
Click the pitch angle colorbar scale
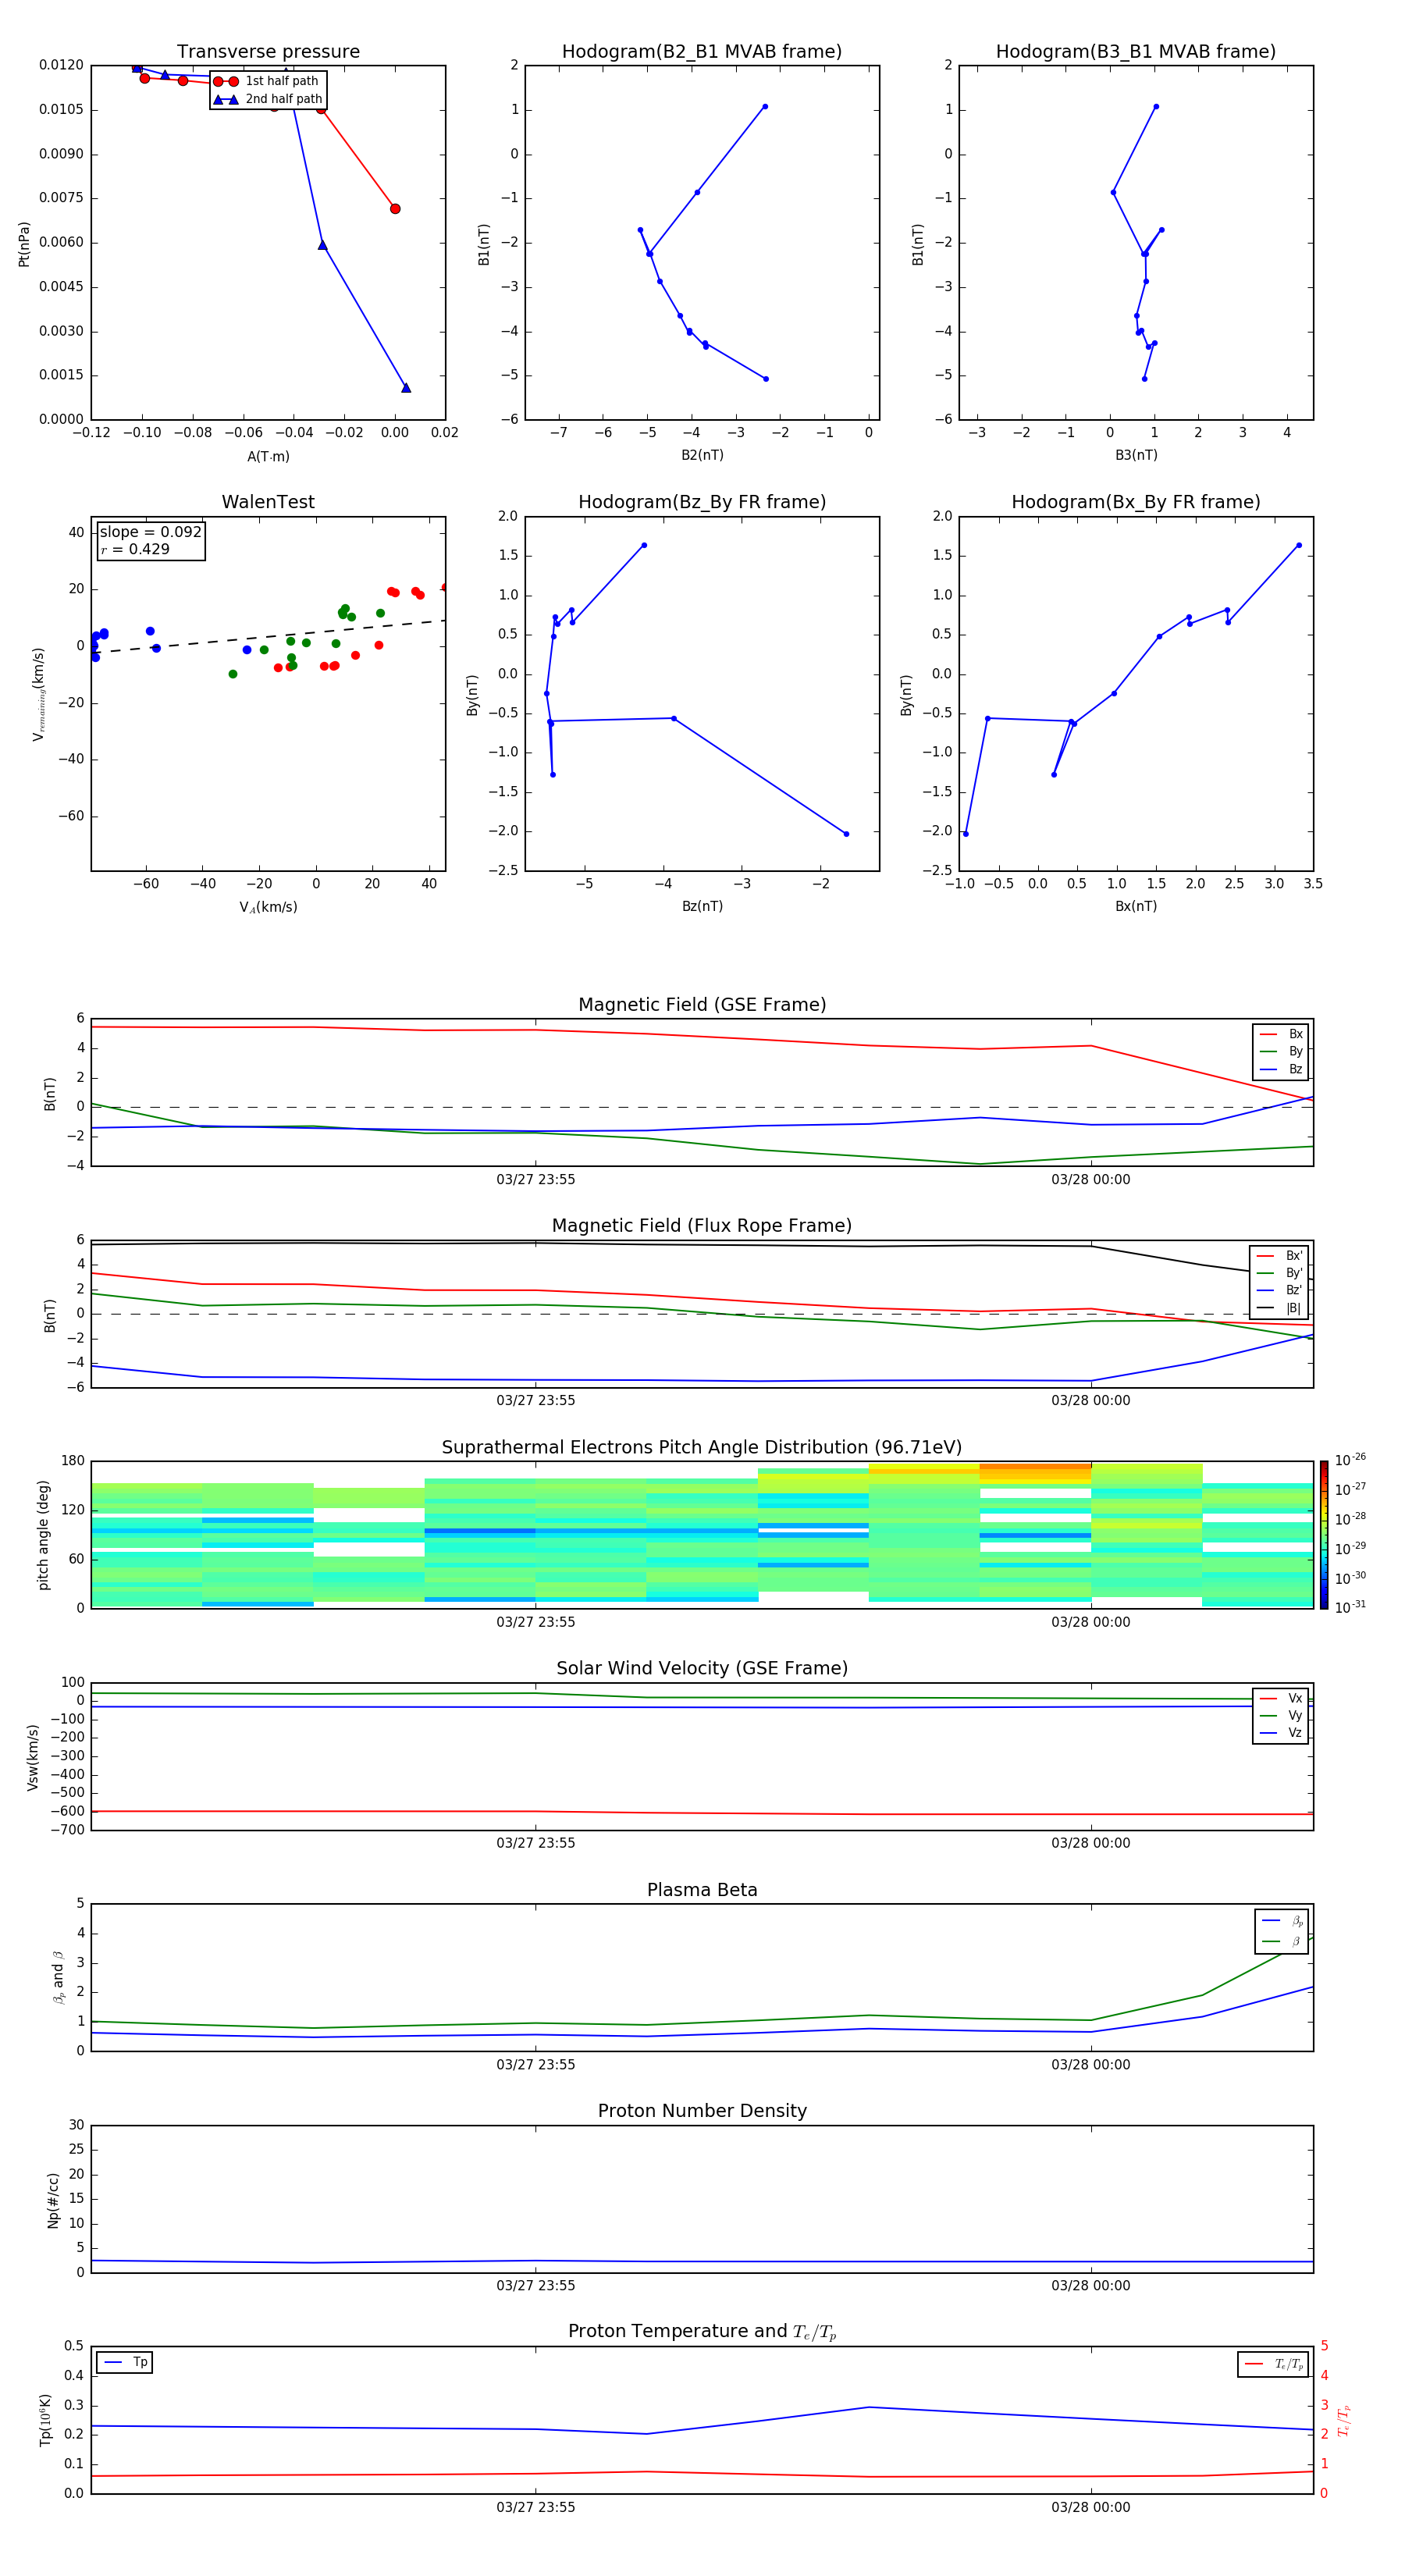(x=1323, y=1535)
